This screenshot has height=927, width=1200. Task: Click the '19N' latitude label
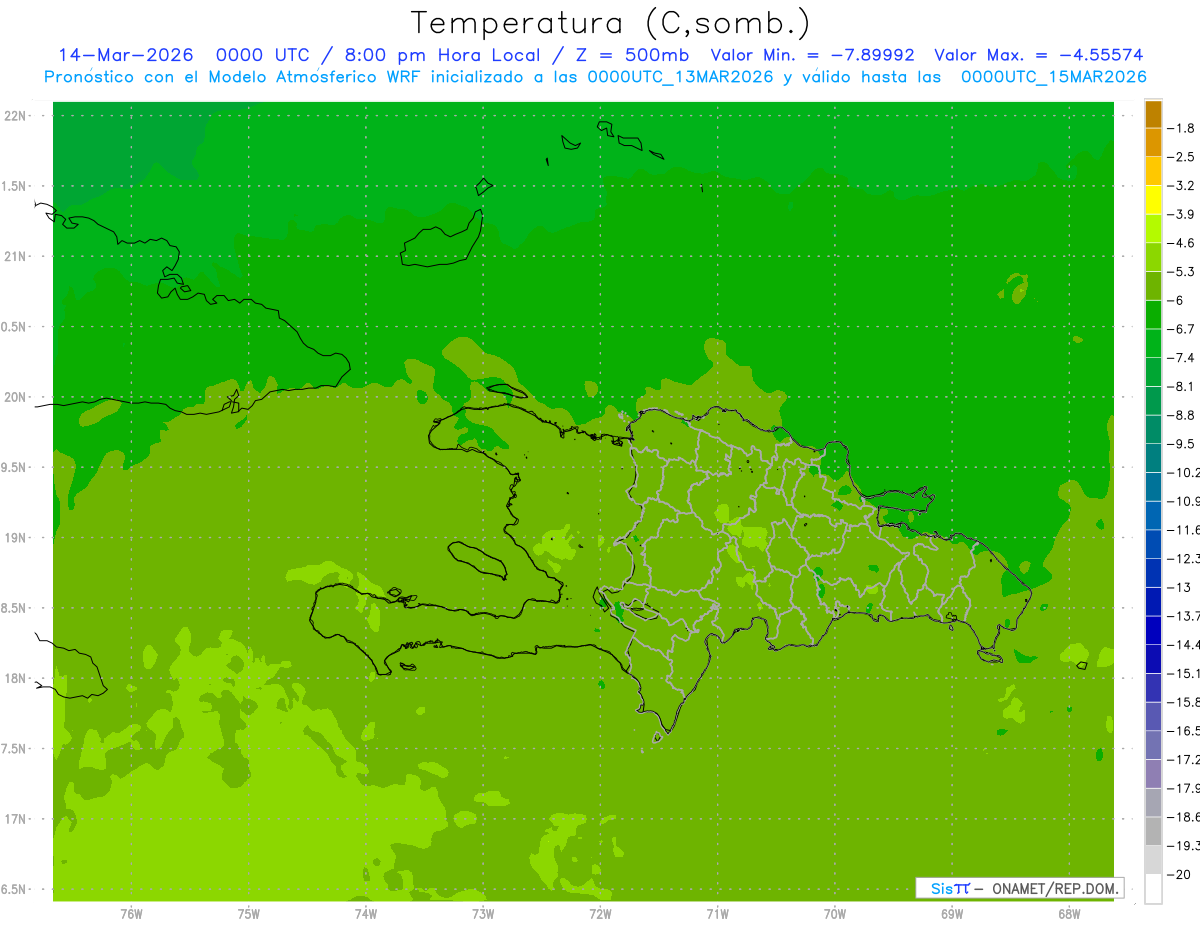click(x=17, y=537)
